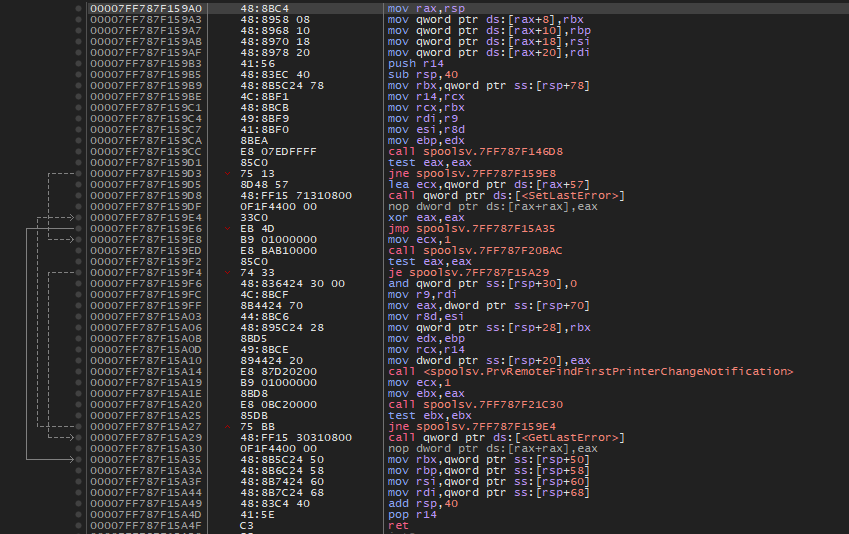Select instruction mov qword ptr ds:[rax+18],rsi
The width and height of the screenshot is (849, 534).
(x=489, y=42)
